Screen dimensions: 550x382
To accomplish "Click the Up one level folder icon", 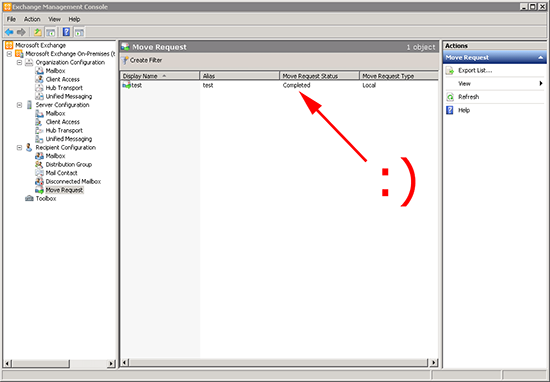I will pyautogui.click(x=38, y=32).
